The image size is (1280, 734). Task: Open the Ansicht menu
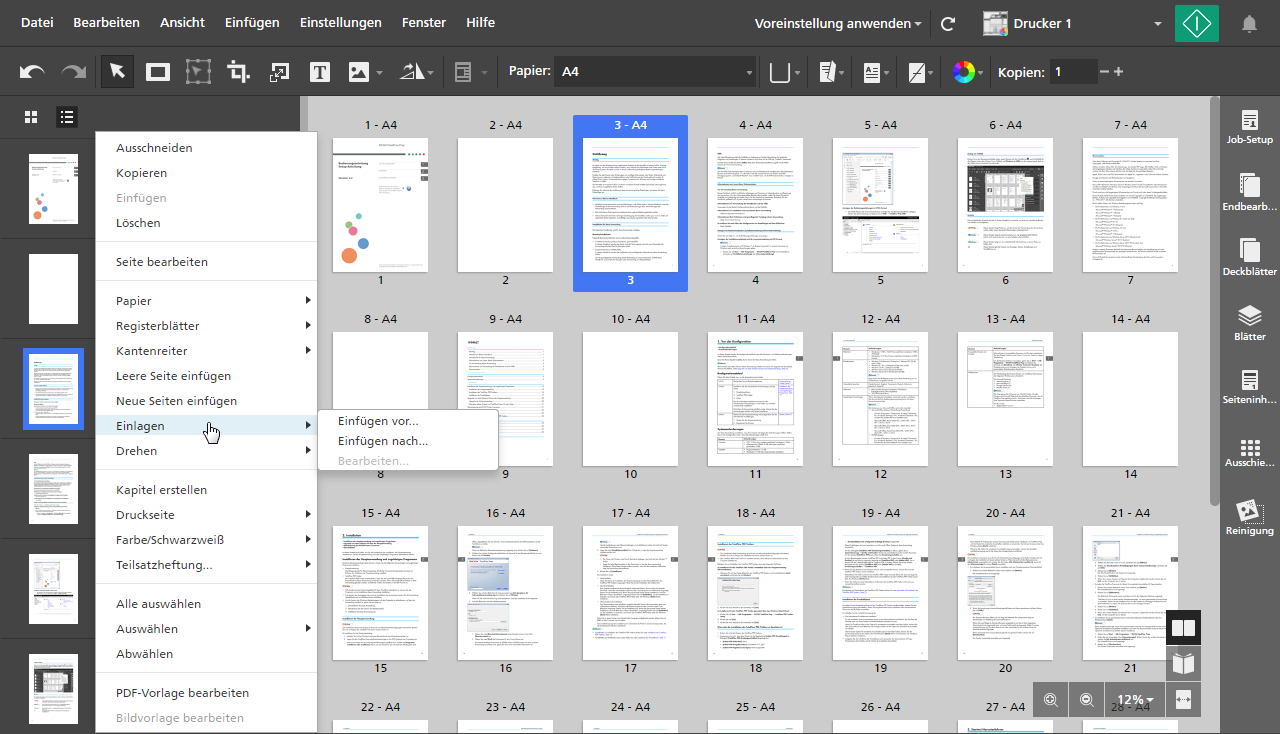tap(182, 22)
